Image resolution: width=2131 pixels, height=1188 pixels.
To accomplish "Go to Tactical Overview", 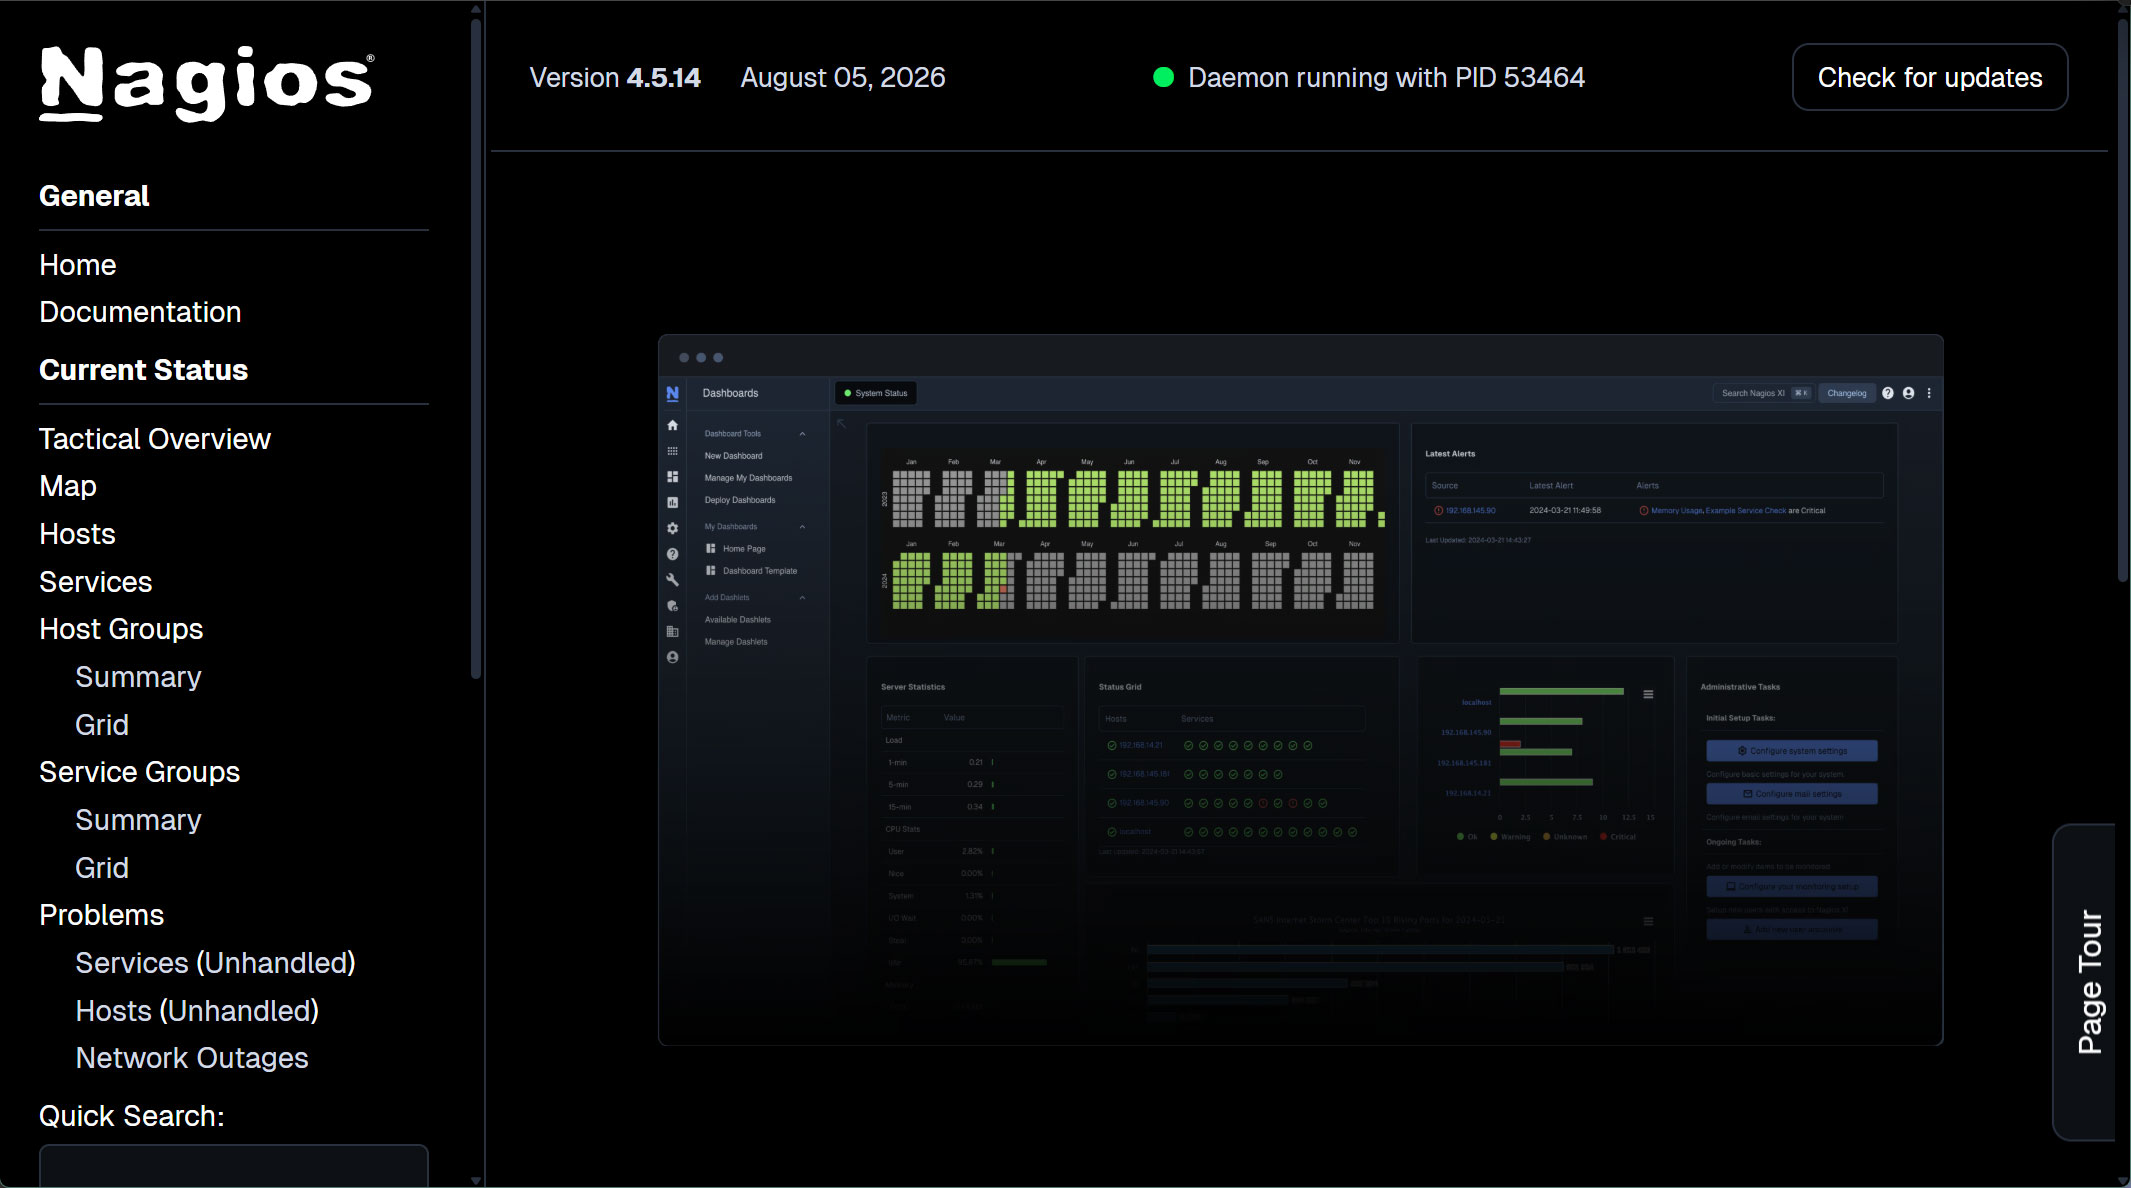I will coord(155,439).
